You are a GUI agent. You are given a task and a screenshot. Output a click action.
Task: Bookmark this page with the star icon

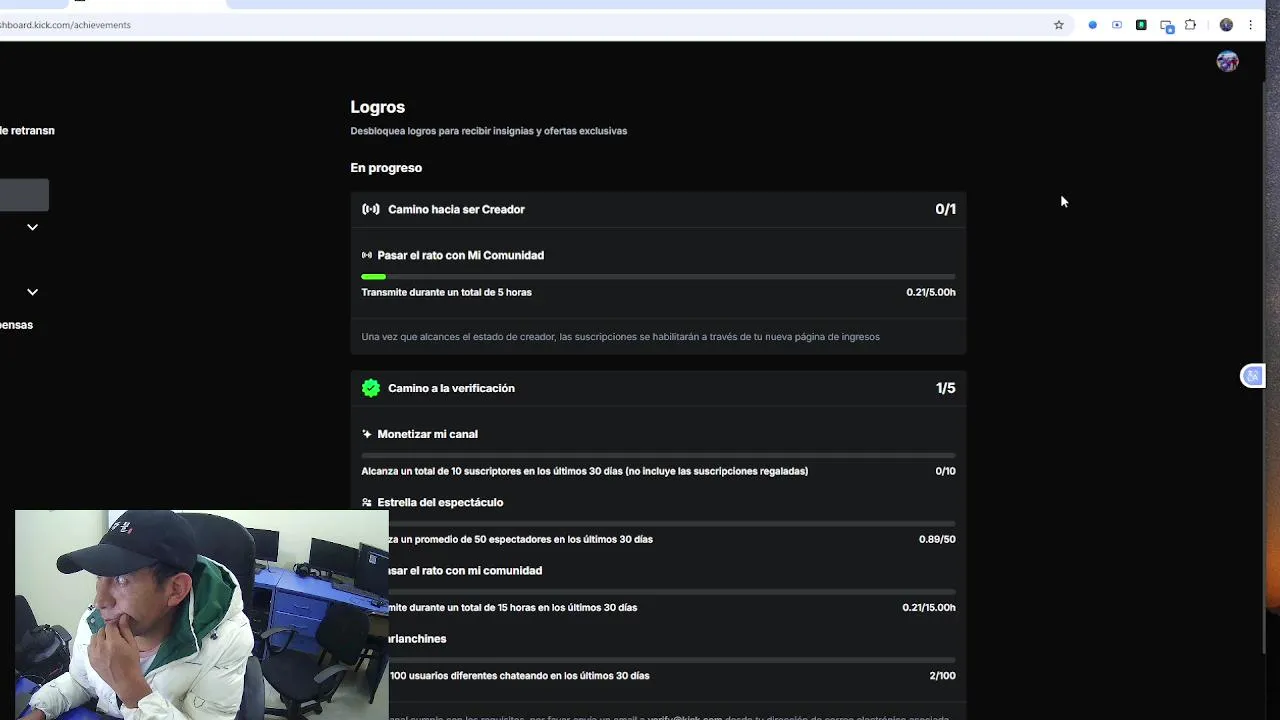pos(1059,25)
